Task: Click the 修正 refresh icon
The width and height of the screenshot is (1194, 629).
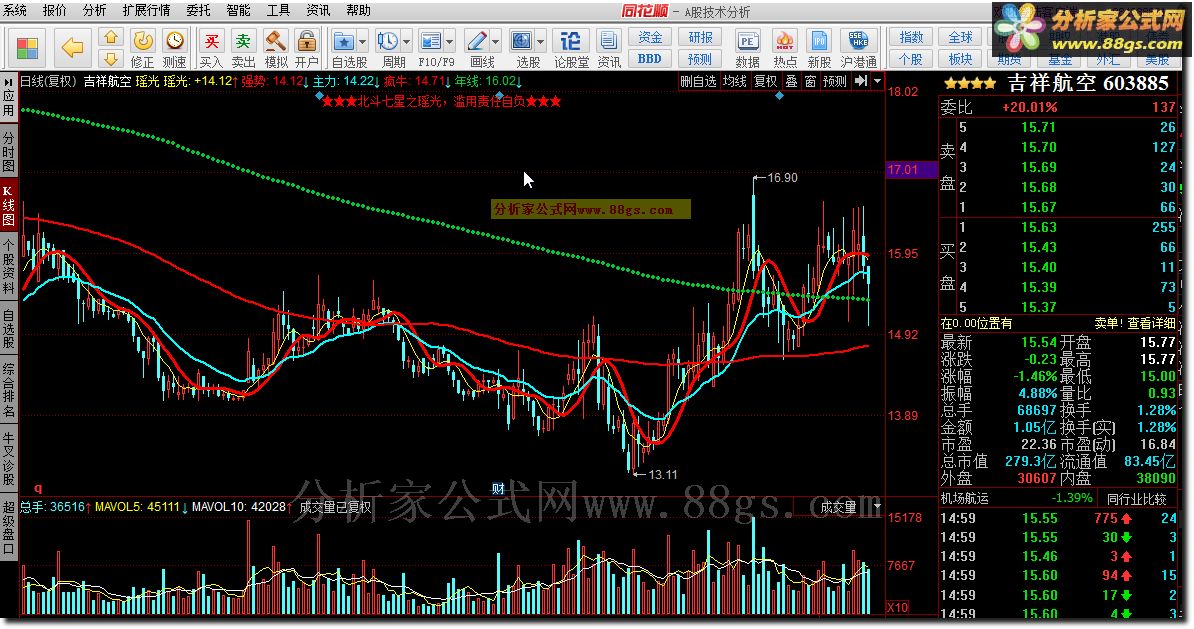Action: pyautogui.click(x=142, y=40)
